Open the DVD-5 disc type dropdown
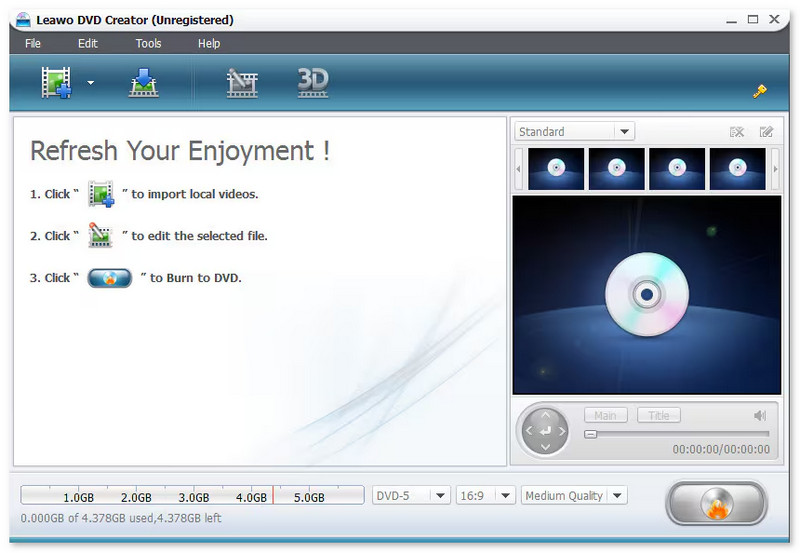The height and width of the screenshot is (553, 800). click(x=411, y=495)
